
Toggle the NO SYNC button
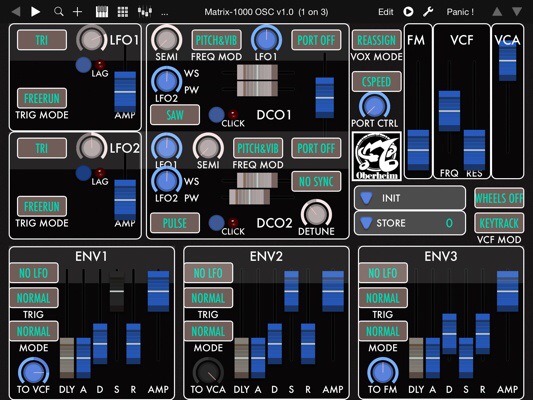click(316, 181)
